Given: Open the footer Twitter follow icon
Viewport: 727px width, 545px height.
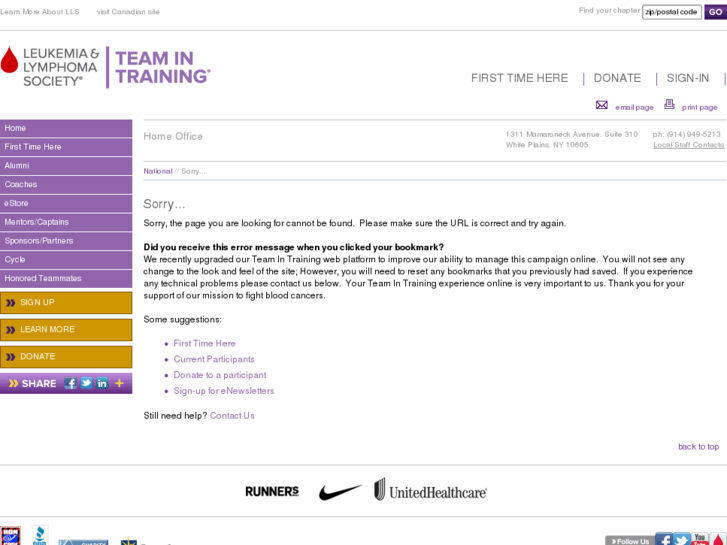Looking at the screenshot, I should click(x=682, y=539).
